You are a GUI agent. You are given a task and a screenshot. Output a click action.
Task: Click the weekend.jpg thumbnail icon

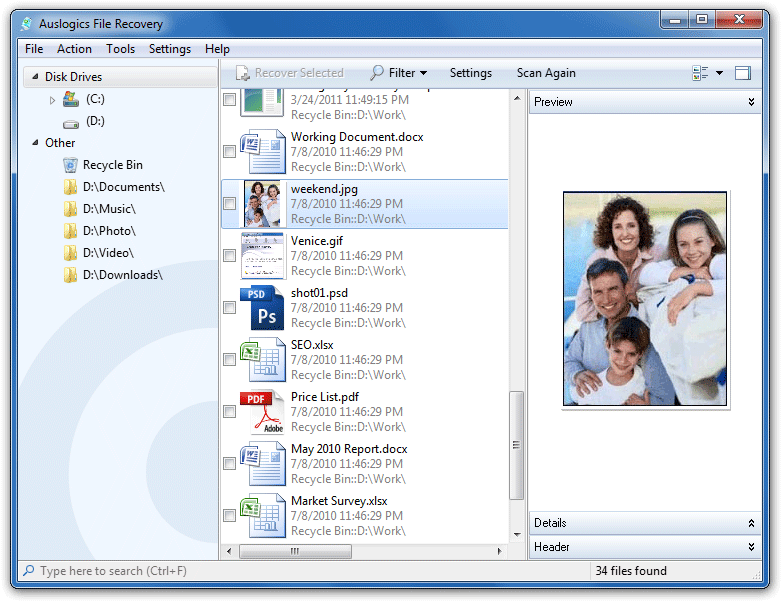point(262,203)
